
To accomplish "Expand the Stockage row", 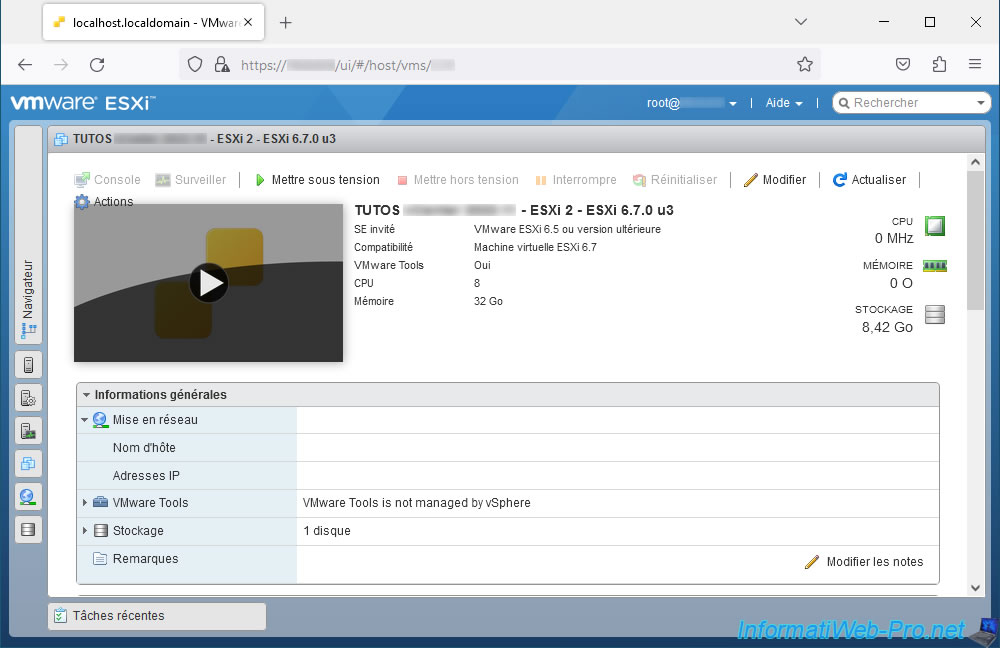I will point(85,531).
